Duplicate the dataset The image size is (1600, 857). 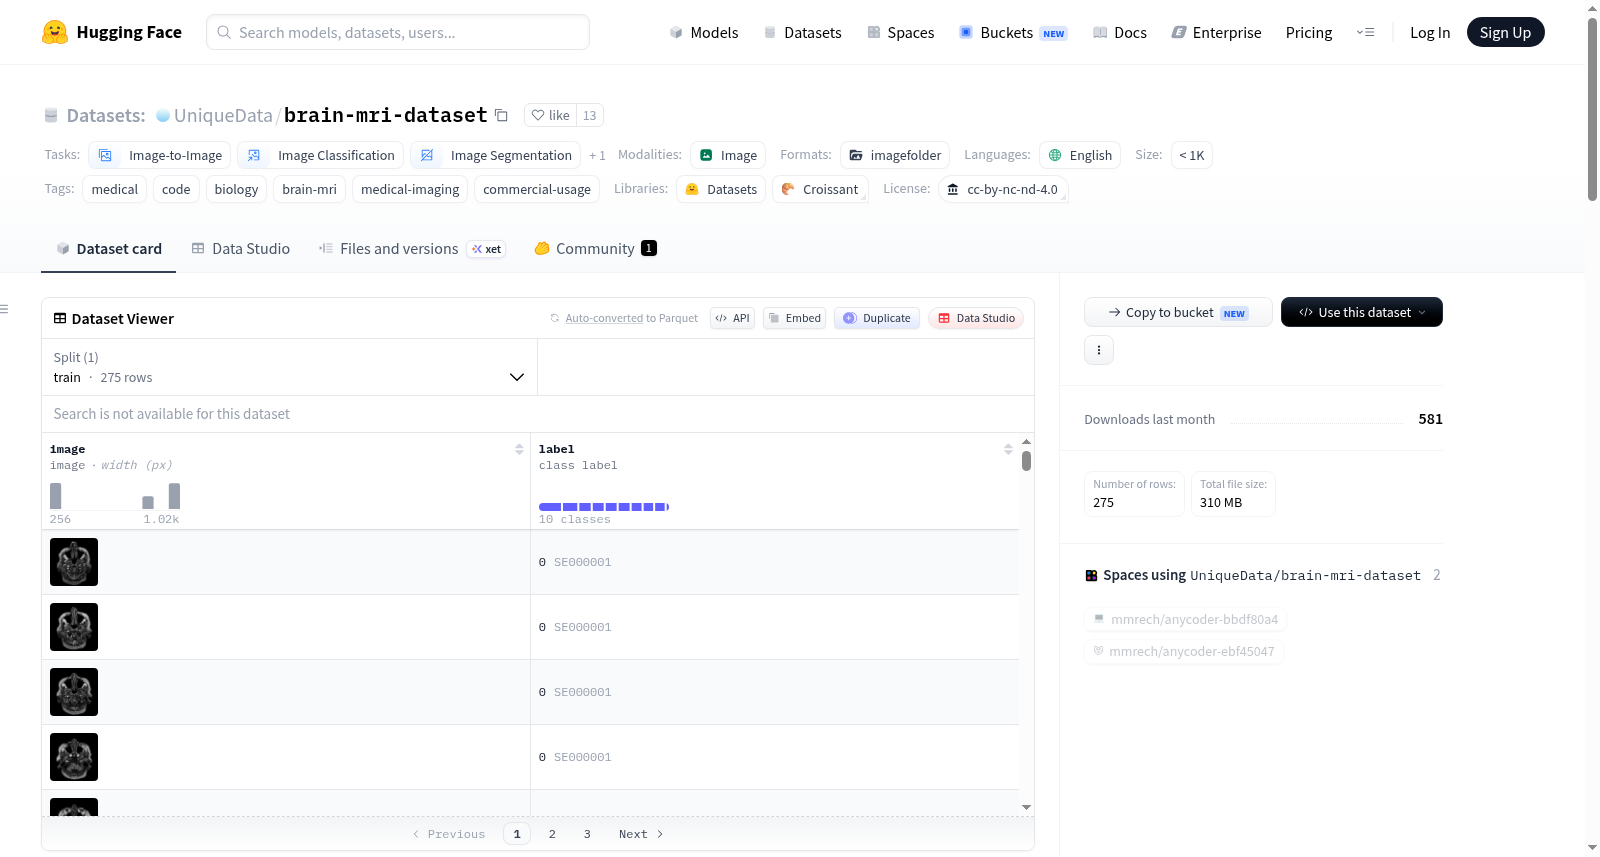click(x=877, y=318)
